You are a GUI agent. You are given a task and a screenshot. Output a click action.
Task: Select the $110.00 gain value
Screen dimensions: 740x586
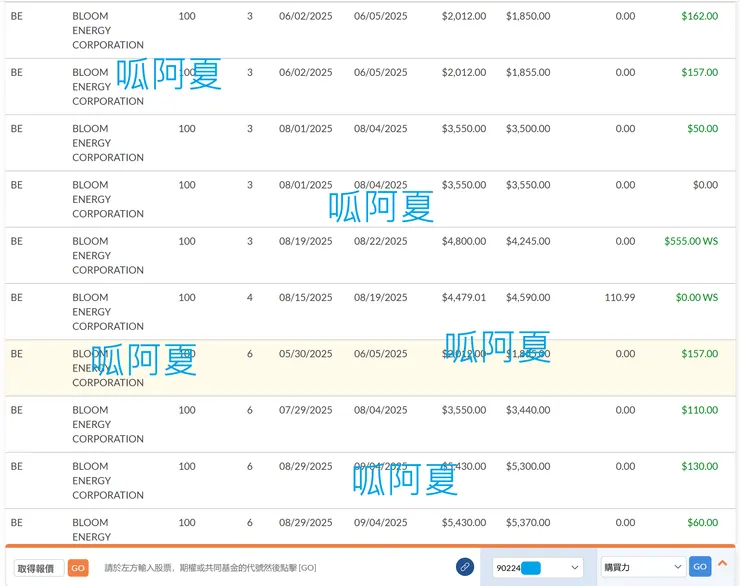pos(699,410)
